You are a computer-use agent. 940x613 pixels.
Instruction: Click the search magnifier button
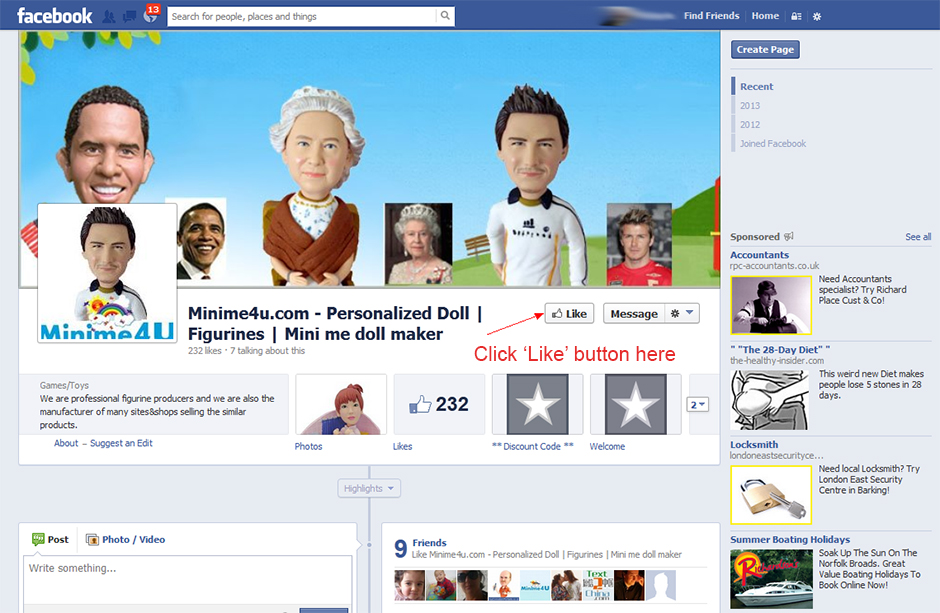(445, 16)
